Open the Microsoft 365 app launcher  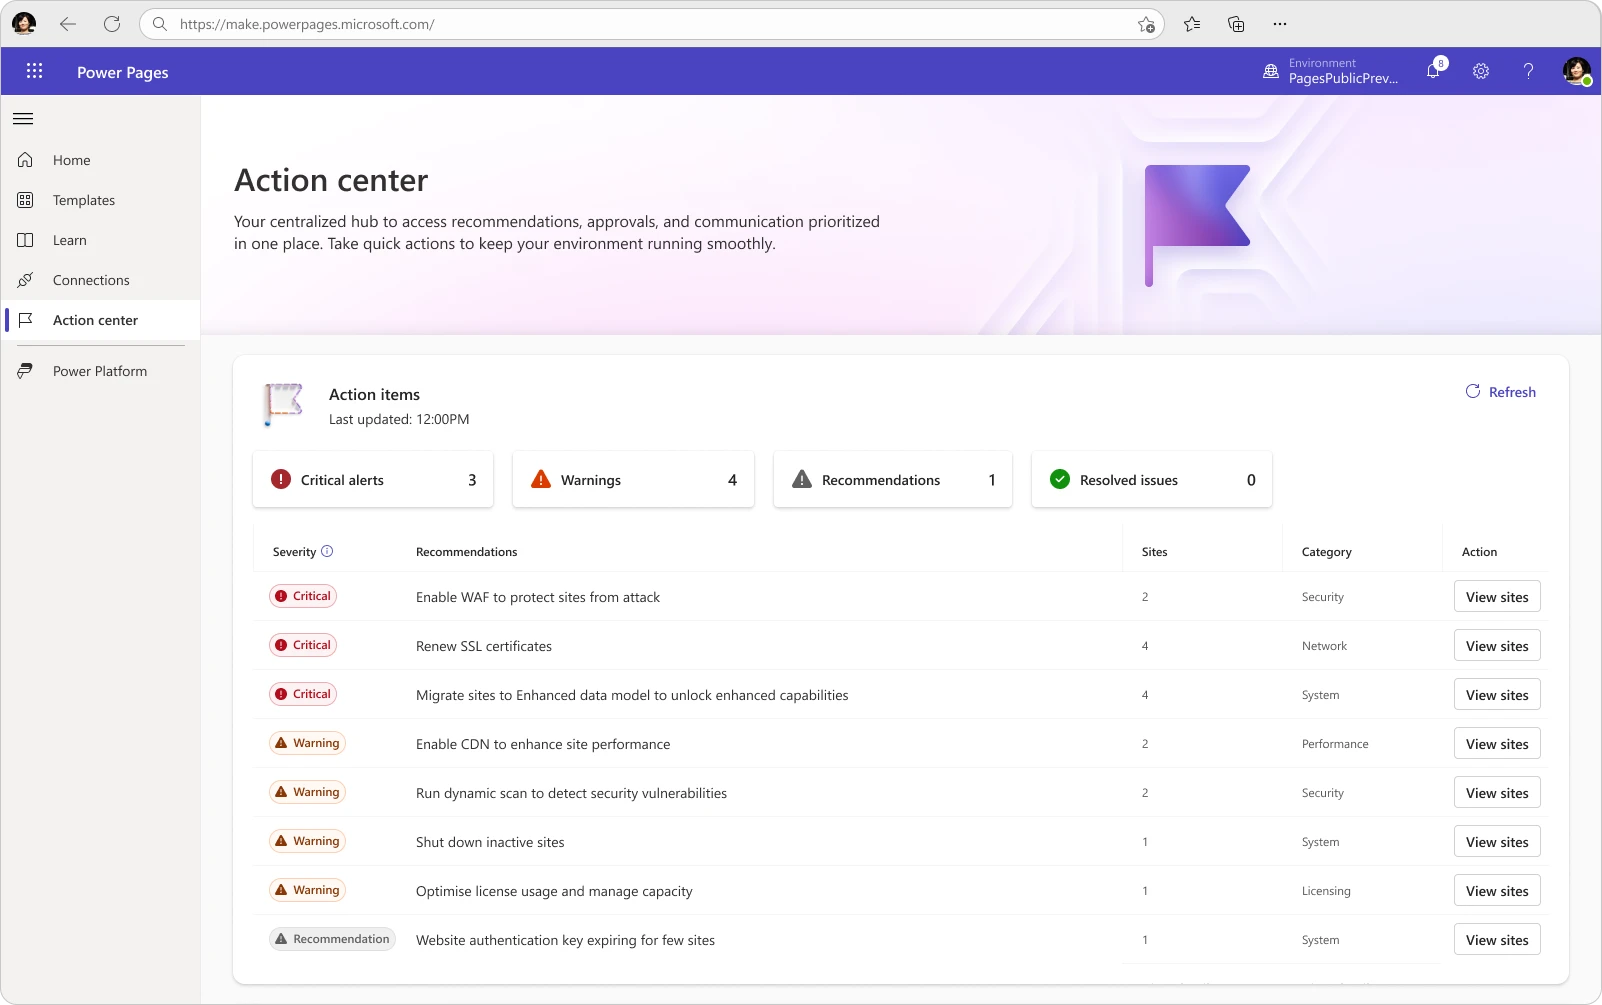[x=34, y=71]
